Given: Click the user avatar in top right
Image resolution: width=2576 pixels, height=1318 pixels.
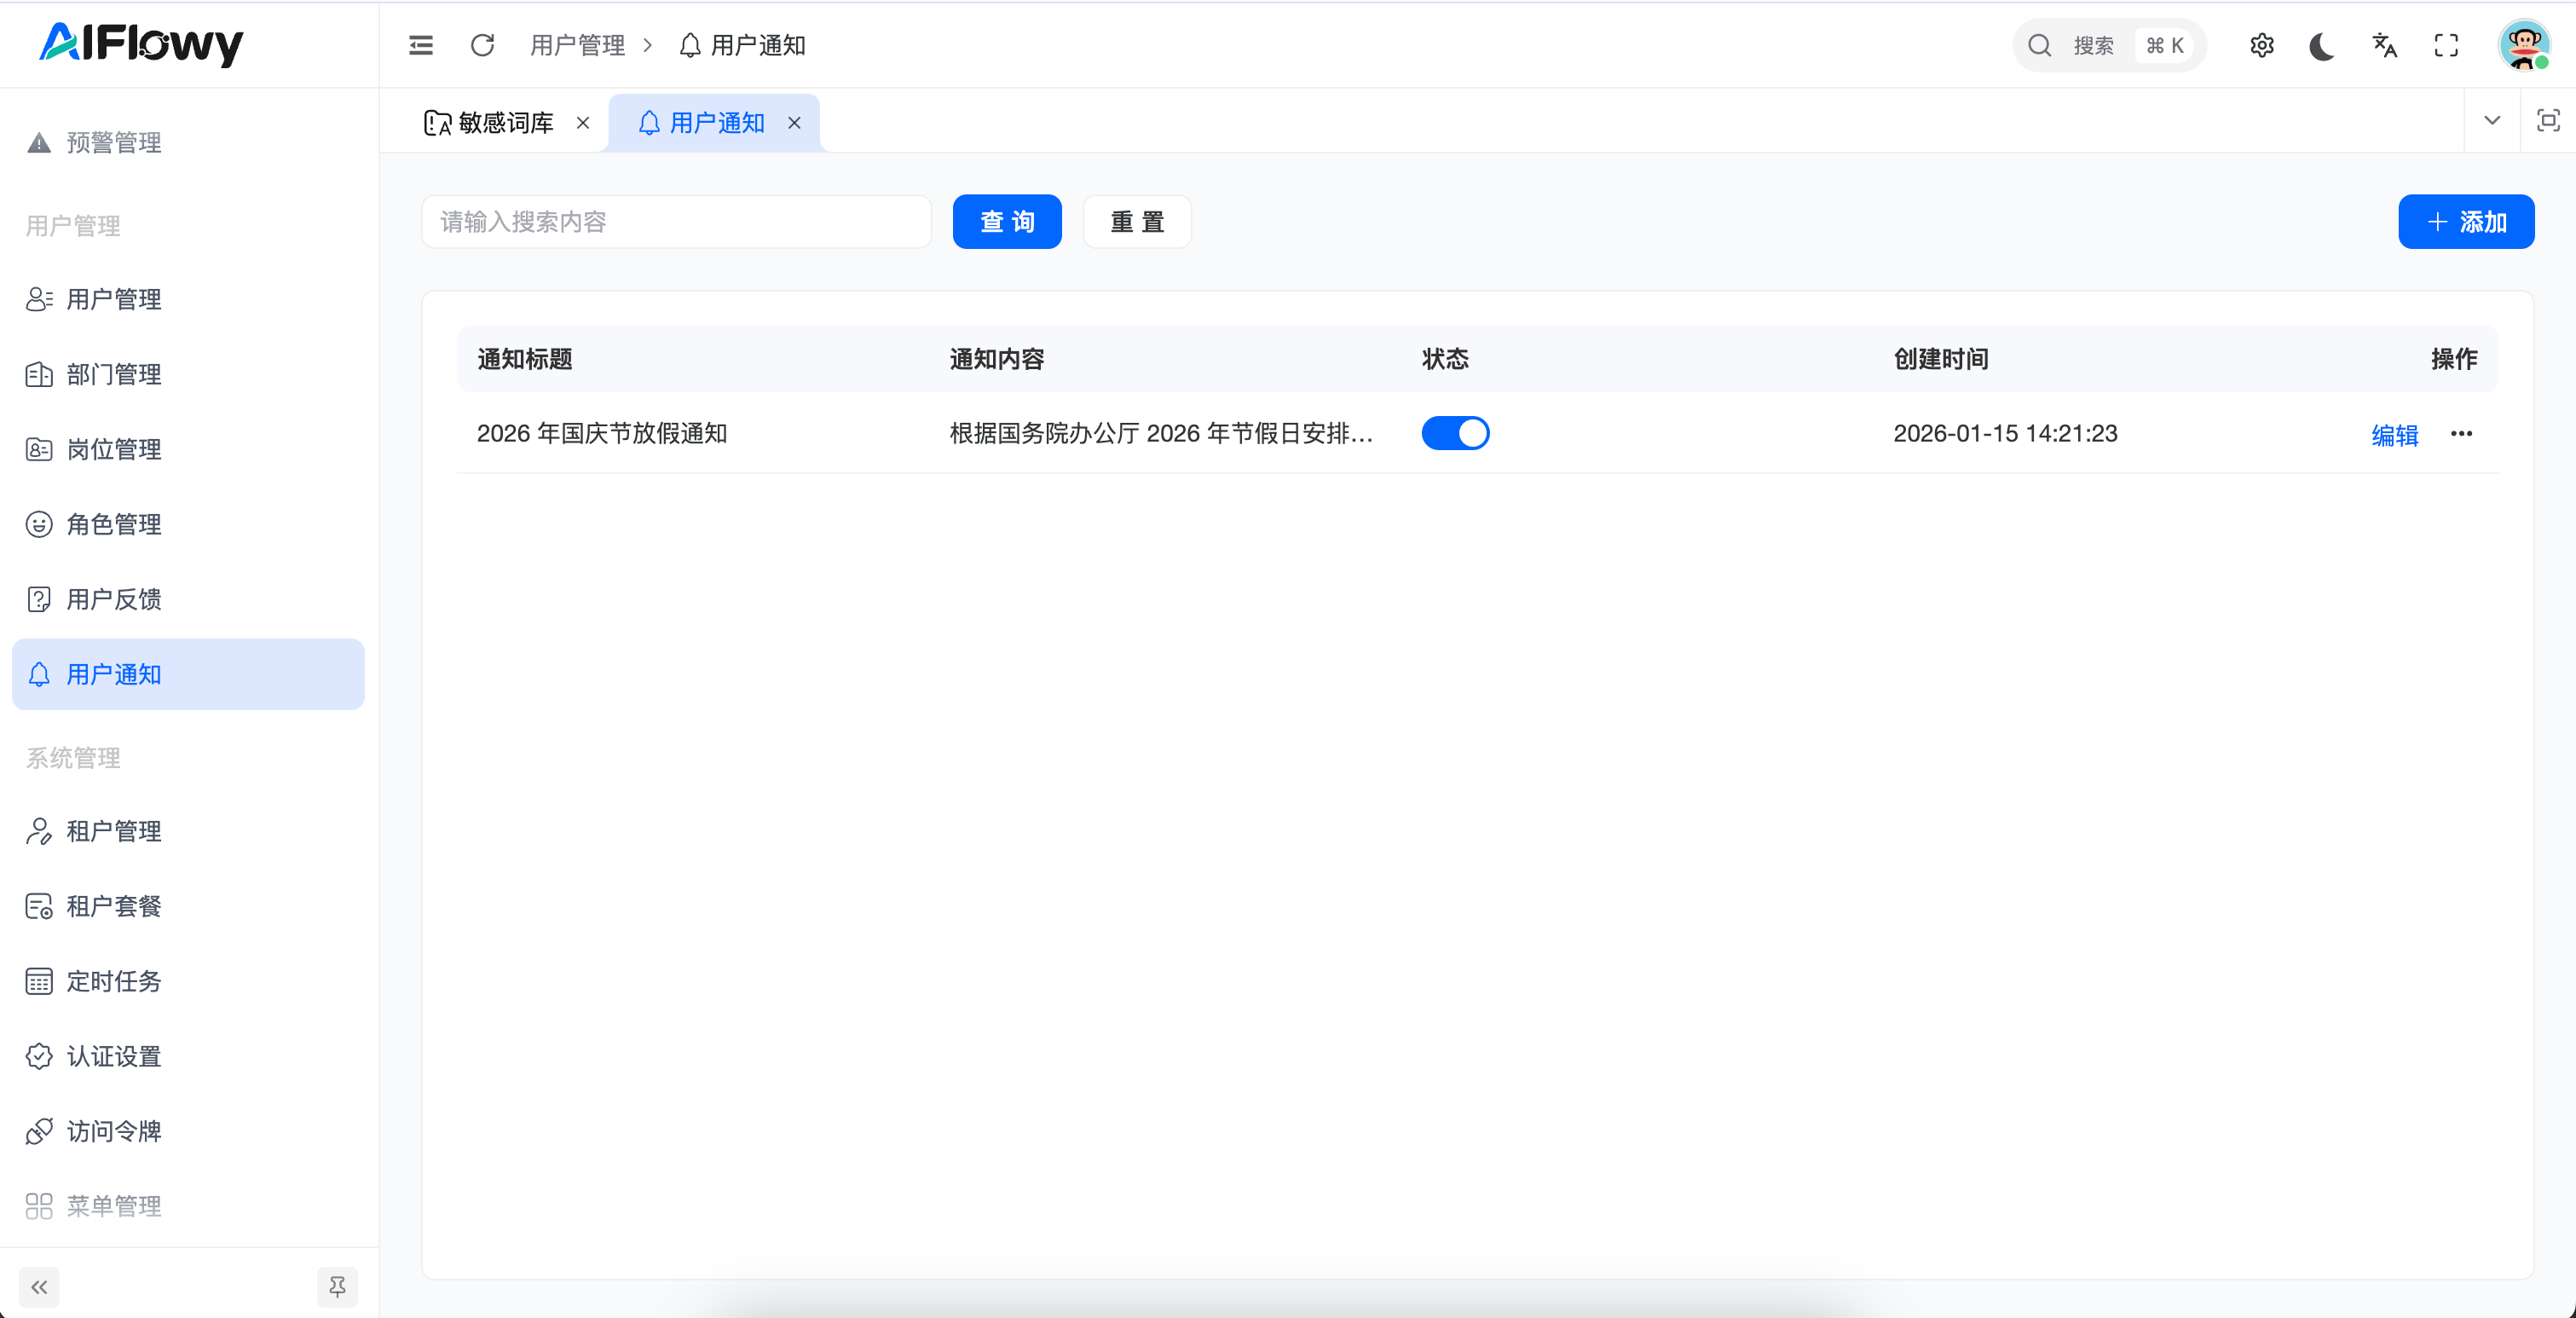Looking at the screenshot, I should (x=2523, y=45).
